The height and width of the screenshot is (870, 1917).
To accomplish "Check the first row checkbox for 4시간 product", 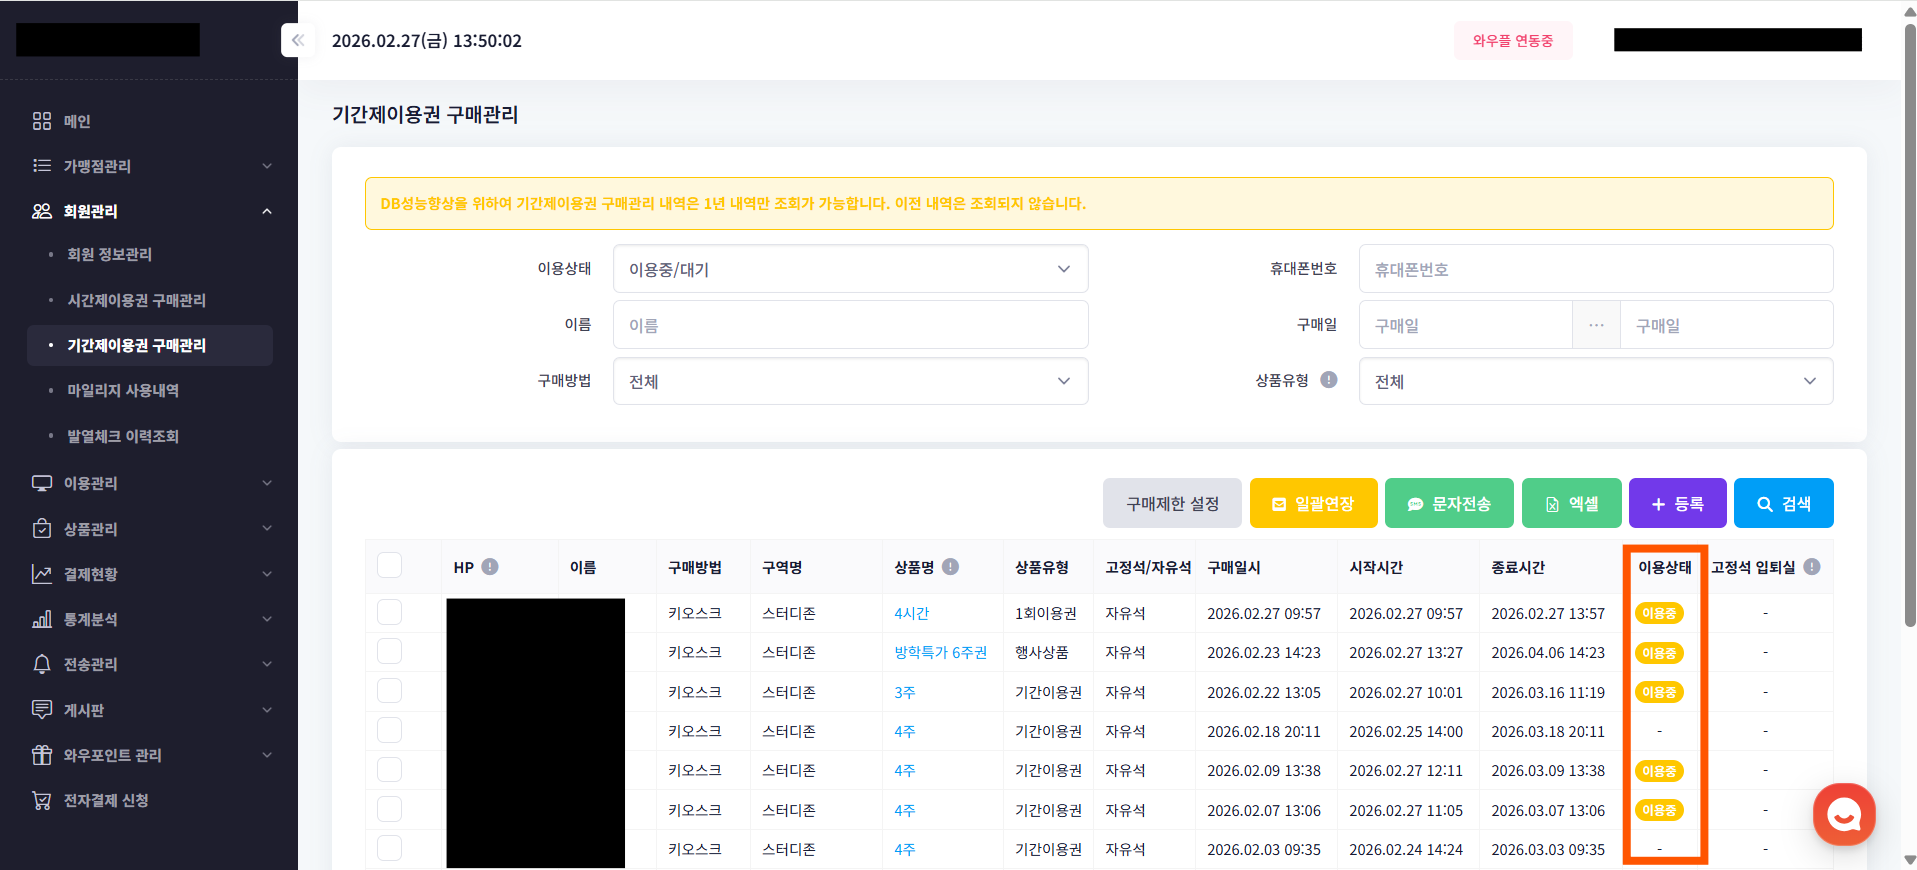I will (390, 613).
